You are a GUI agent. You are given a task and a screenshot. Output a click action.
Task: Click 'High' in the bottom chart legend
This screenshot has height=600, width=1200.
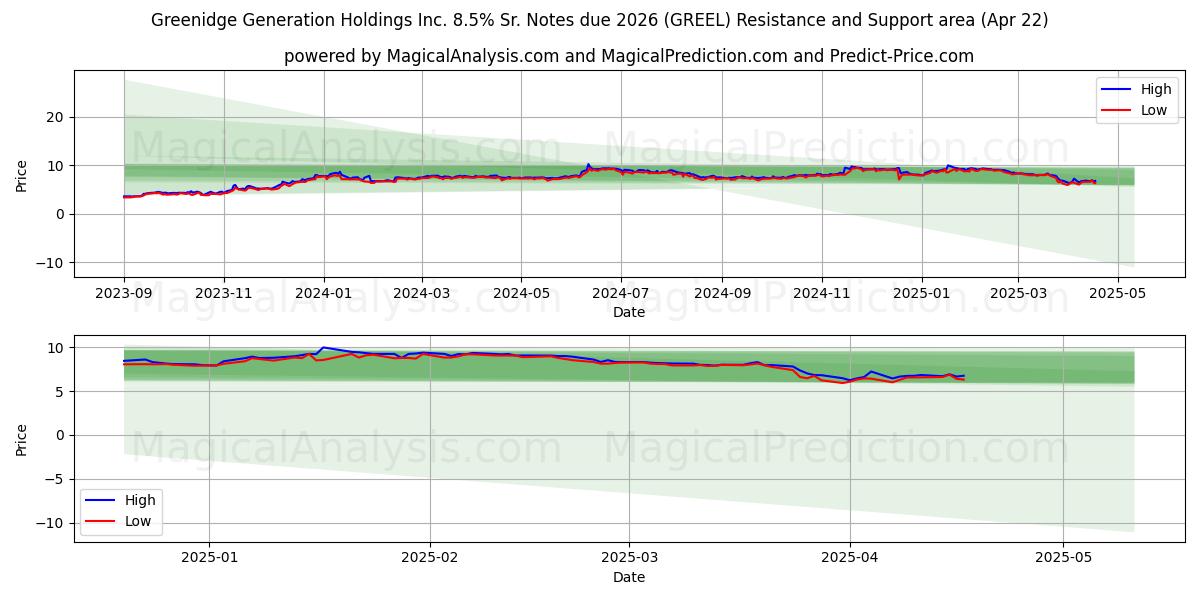[x=140, y=500]
